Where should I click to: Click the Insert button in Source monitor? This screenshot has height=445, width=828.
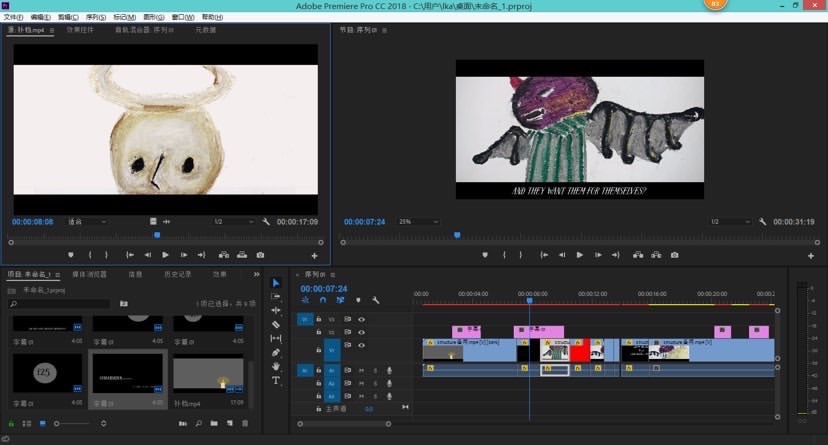click(224, 255)
